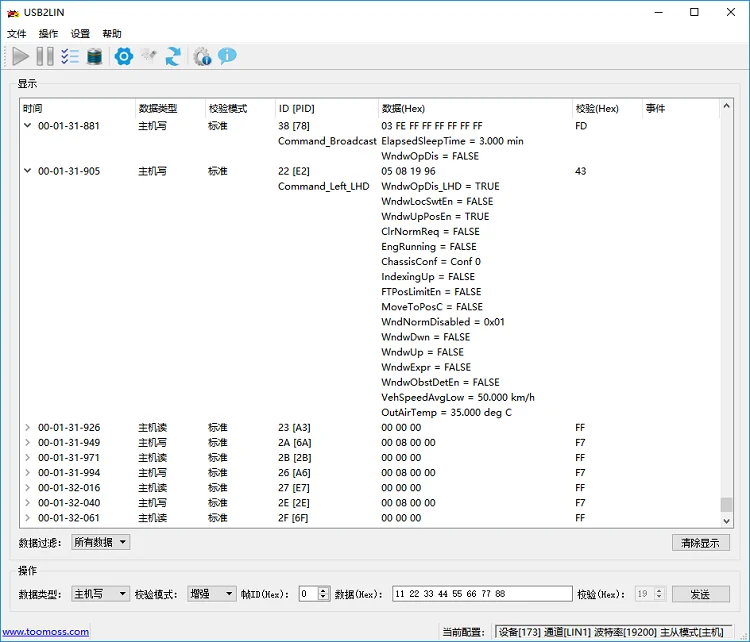Click the ID [PID] column header
750x642 pixels.
[327, 109]
